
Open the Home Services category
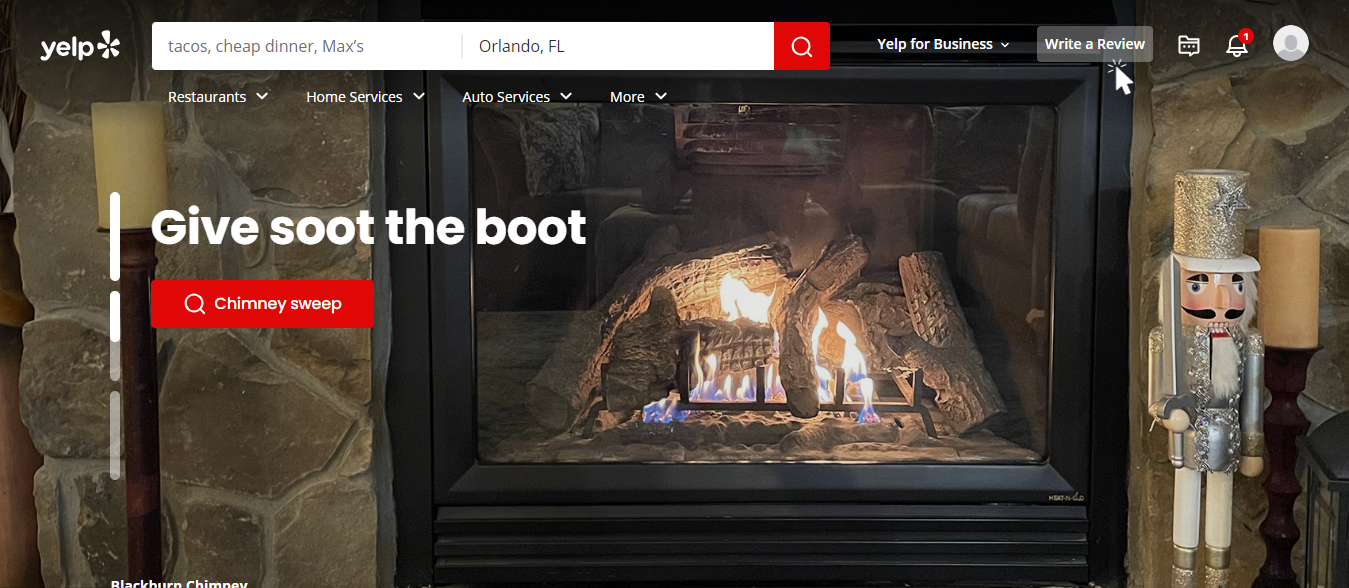pos(354,97)
